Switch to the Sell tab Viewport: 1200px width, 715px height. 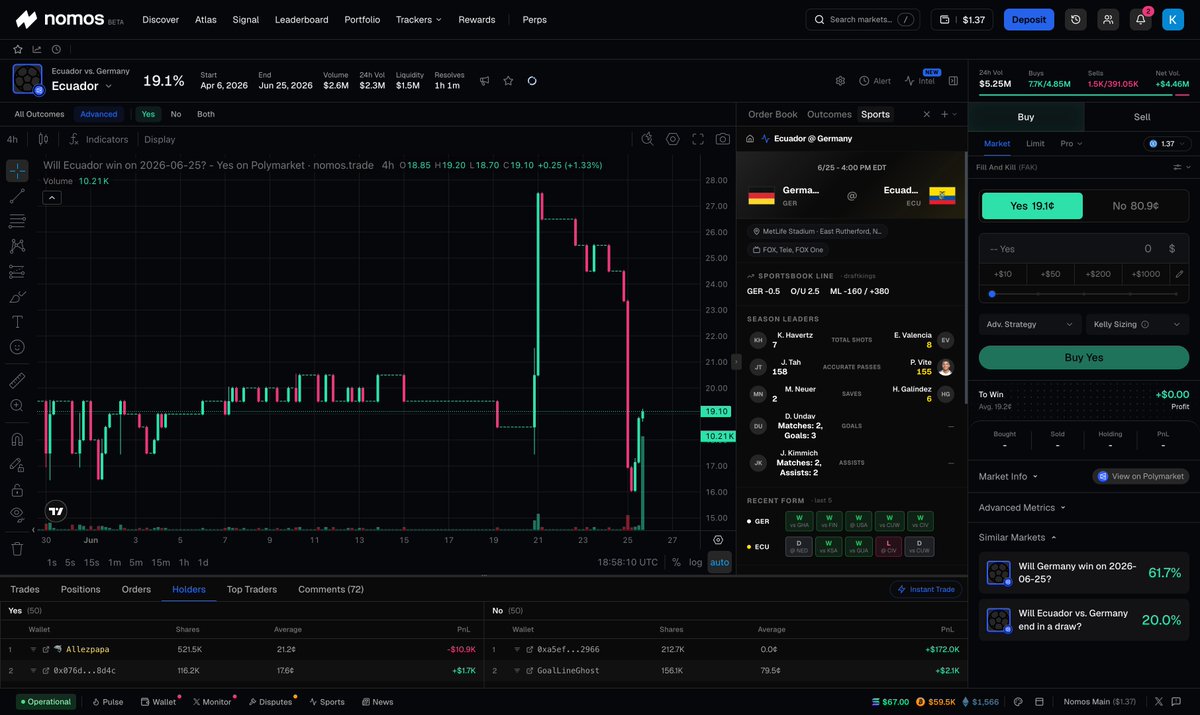pos(1141,117)
